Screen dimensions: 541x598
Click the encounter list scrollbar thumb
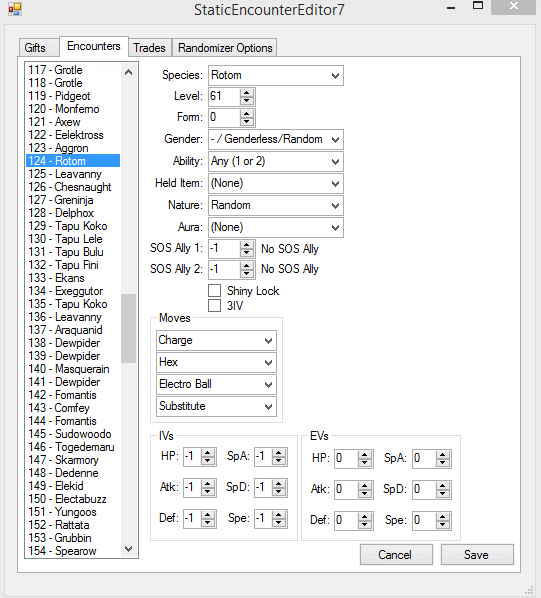pos(128,328)
